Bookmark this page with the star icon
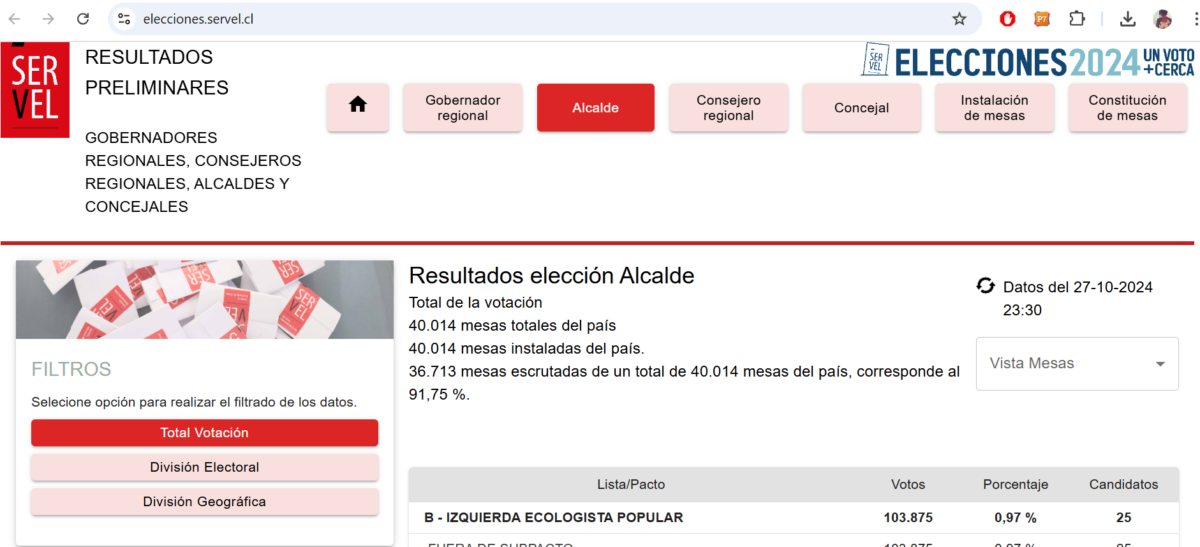 click(959, 19)
